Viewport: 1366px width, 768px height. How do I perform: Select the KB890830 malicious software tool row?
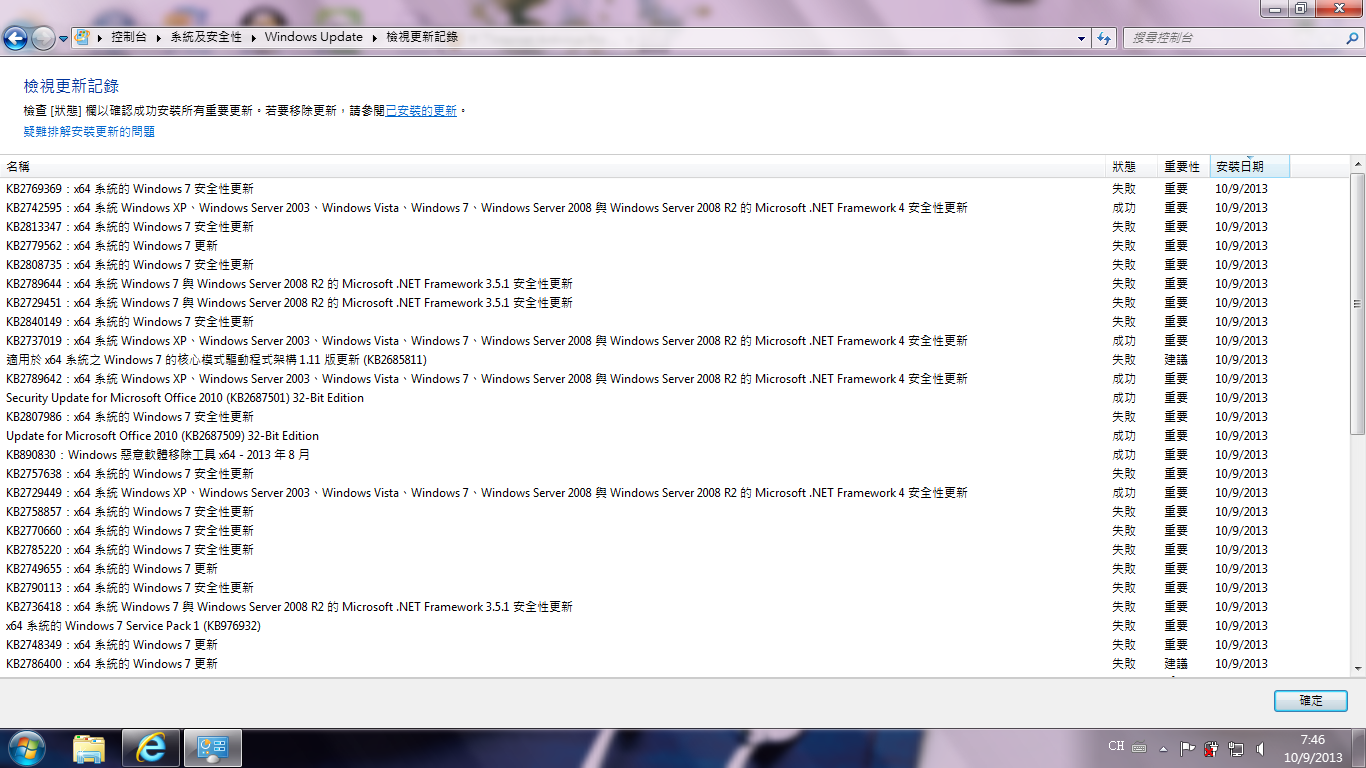pos(675,454)
